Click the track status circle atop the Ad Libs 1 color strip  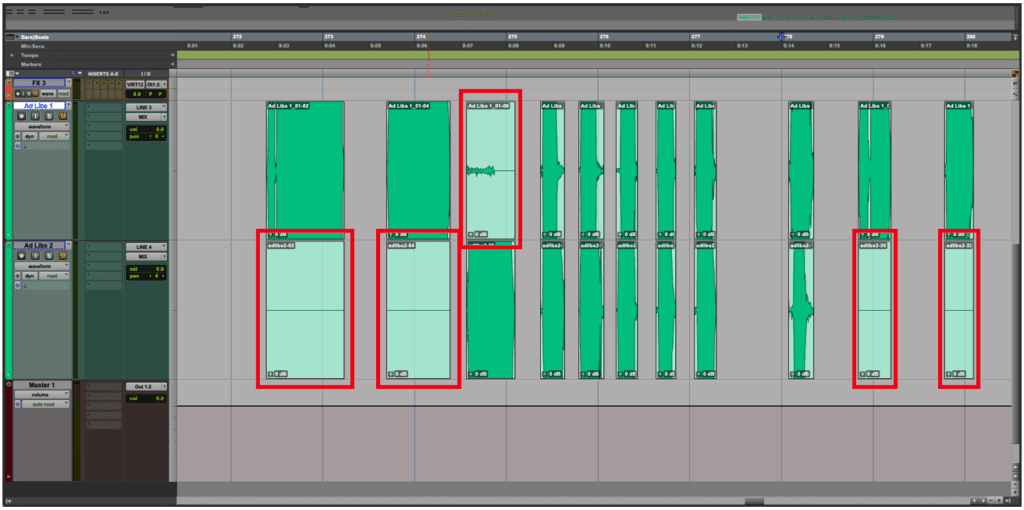8,105
